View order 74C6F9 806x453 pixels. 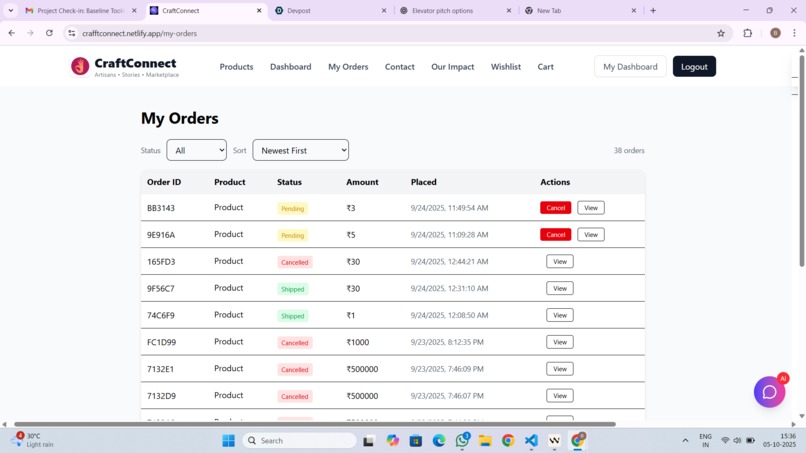pos(560,315)
